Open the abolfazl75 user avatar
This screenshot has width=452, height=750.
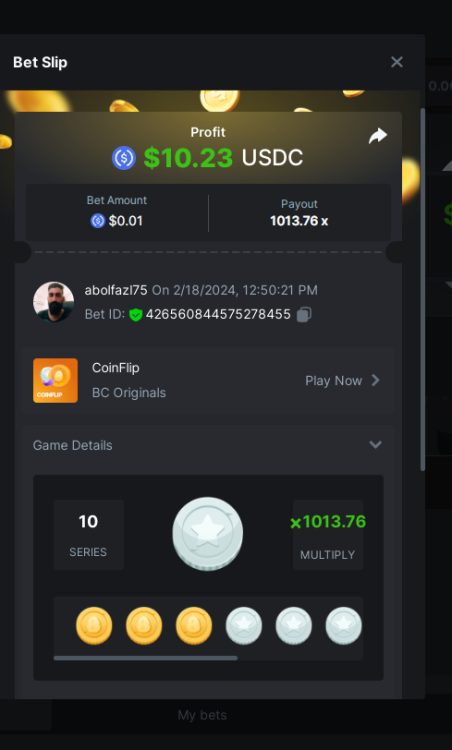[54, 302]
